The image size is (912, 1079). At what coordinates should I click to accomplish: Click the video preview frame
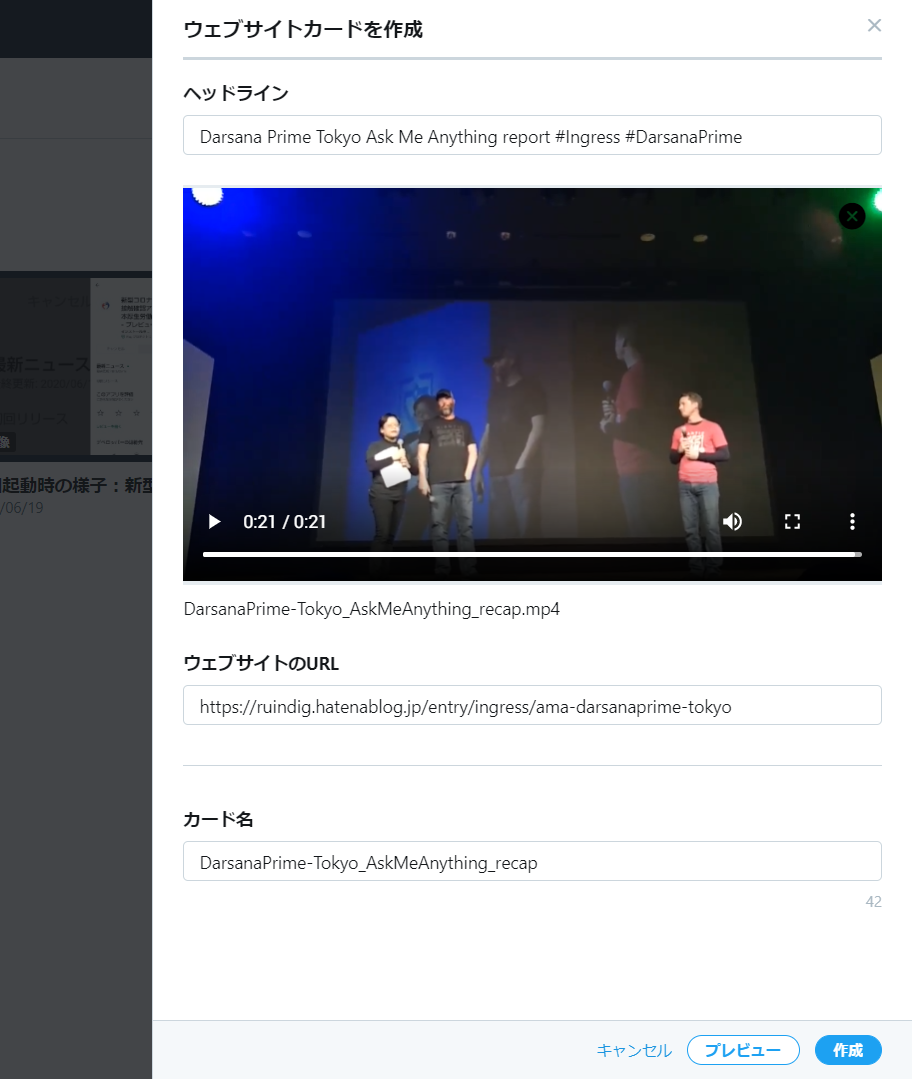click(x=532, y=384)
